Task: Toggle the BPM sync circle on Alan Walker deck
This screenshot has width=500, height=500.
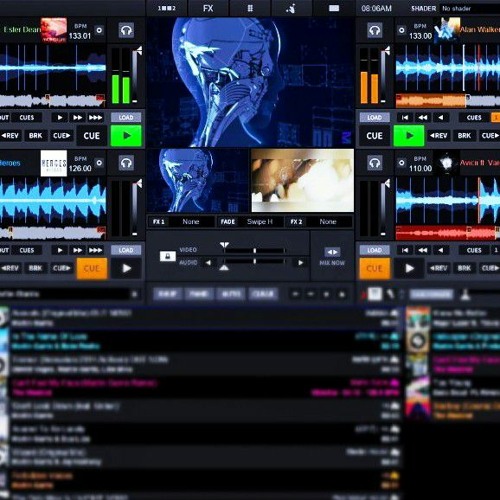Action: point(402,30)
